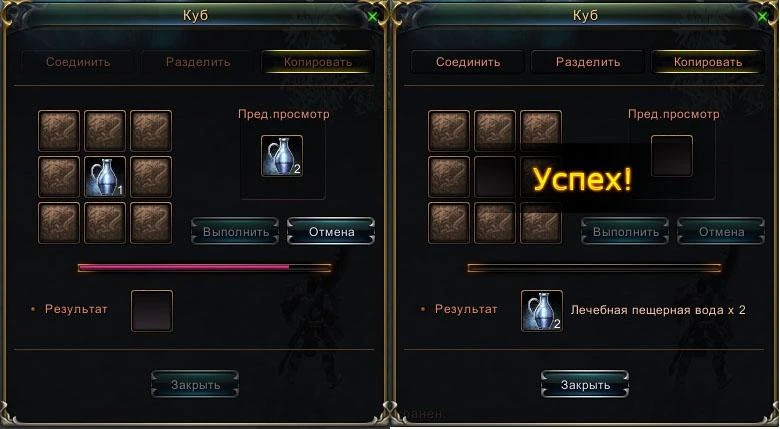Click the Выполнить button in the left window
Viewport: 780px width, 429px height.
click(235, 232)
